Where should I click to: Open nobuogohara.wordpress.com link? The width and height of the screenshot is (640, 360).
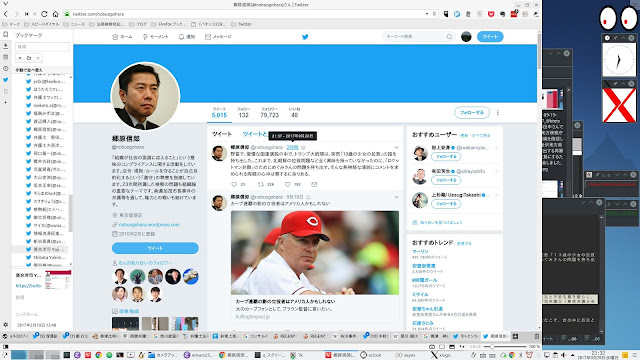tap(149, 224)
